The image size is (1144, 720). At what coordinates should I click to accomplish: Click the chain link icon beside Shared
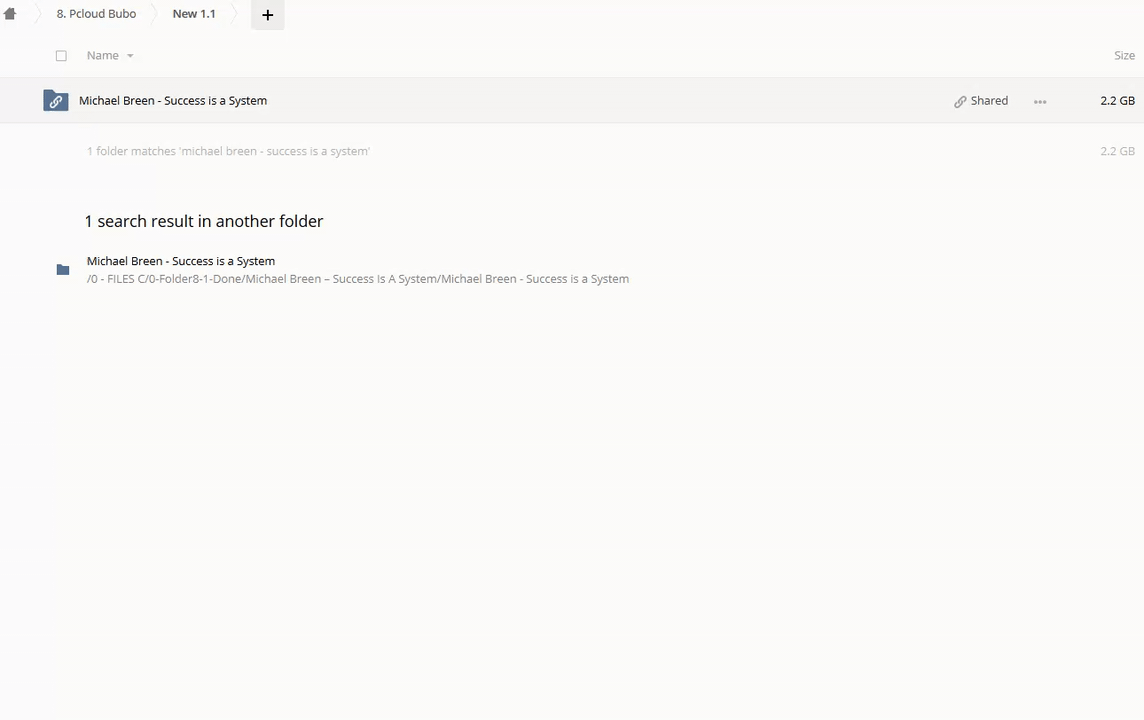click(960, 101)
